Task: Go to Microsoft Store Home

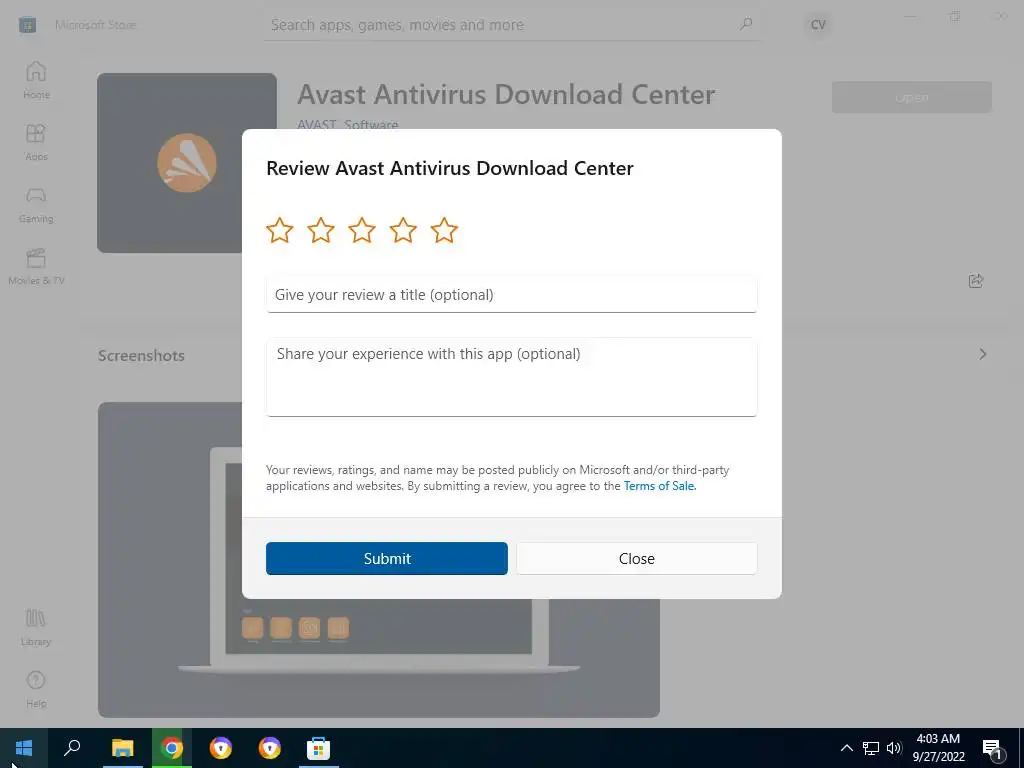Action: pyautogui.click(x=36, y=80)
